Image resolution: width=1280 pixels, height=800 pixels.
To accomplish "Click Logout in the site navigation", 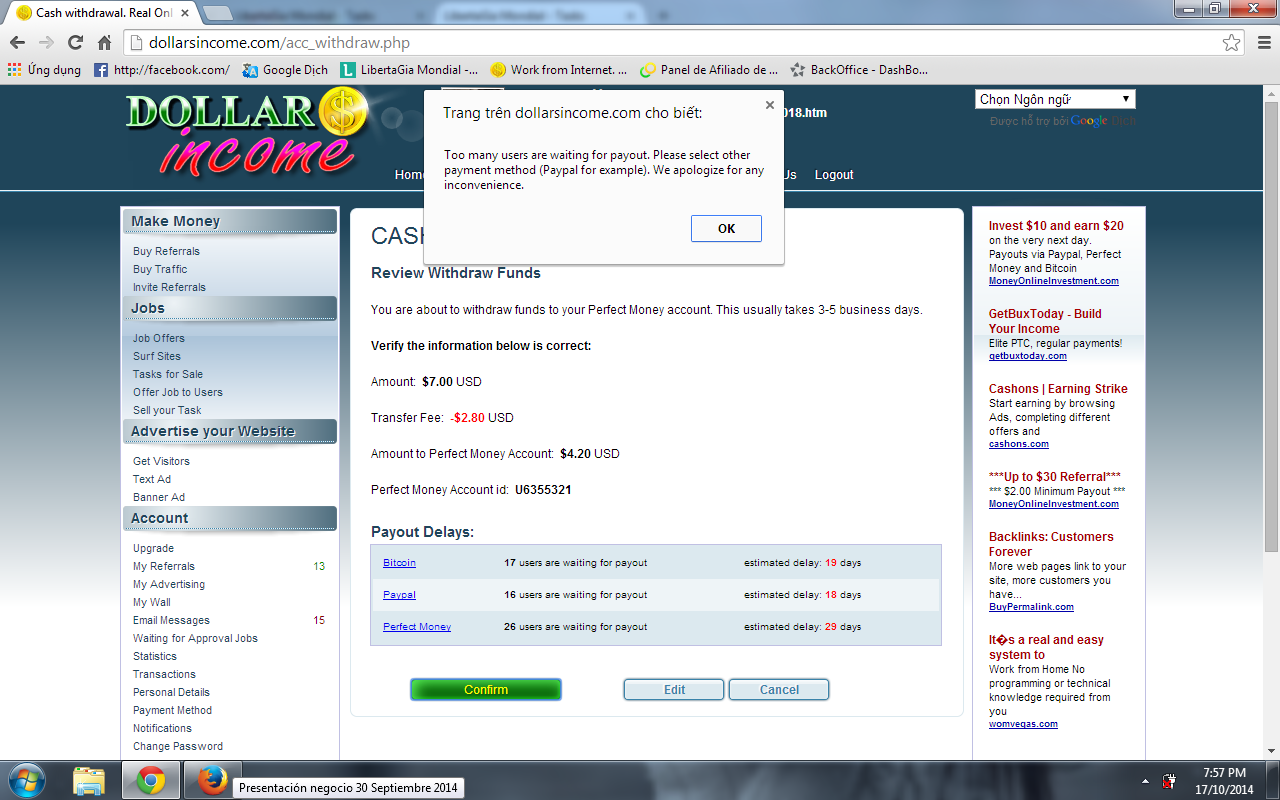I will tap(834, 175).
